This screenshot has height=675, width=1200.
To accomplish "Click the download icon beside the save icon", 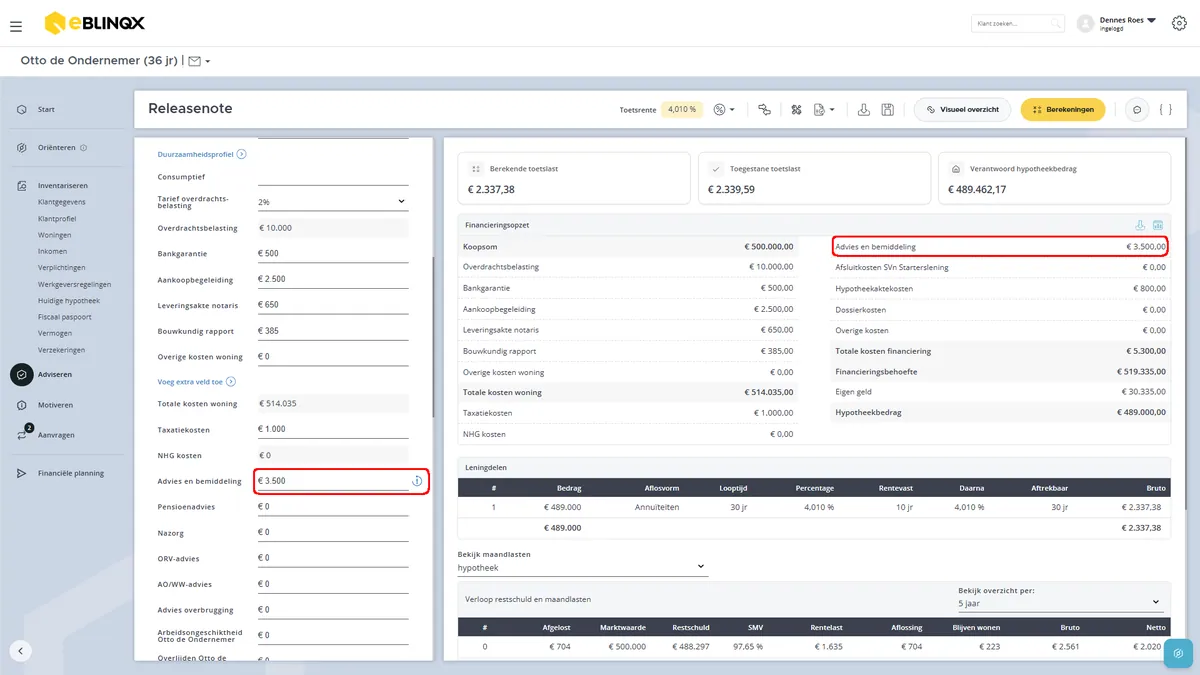I will coord(864,109).
